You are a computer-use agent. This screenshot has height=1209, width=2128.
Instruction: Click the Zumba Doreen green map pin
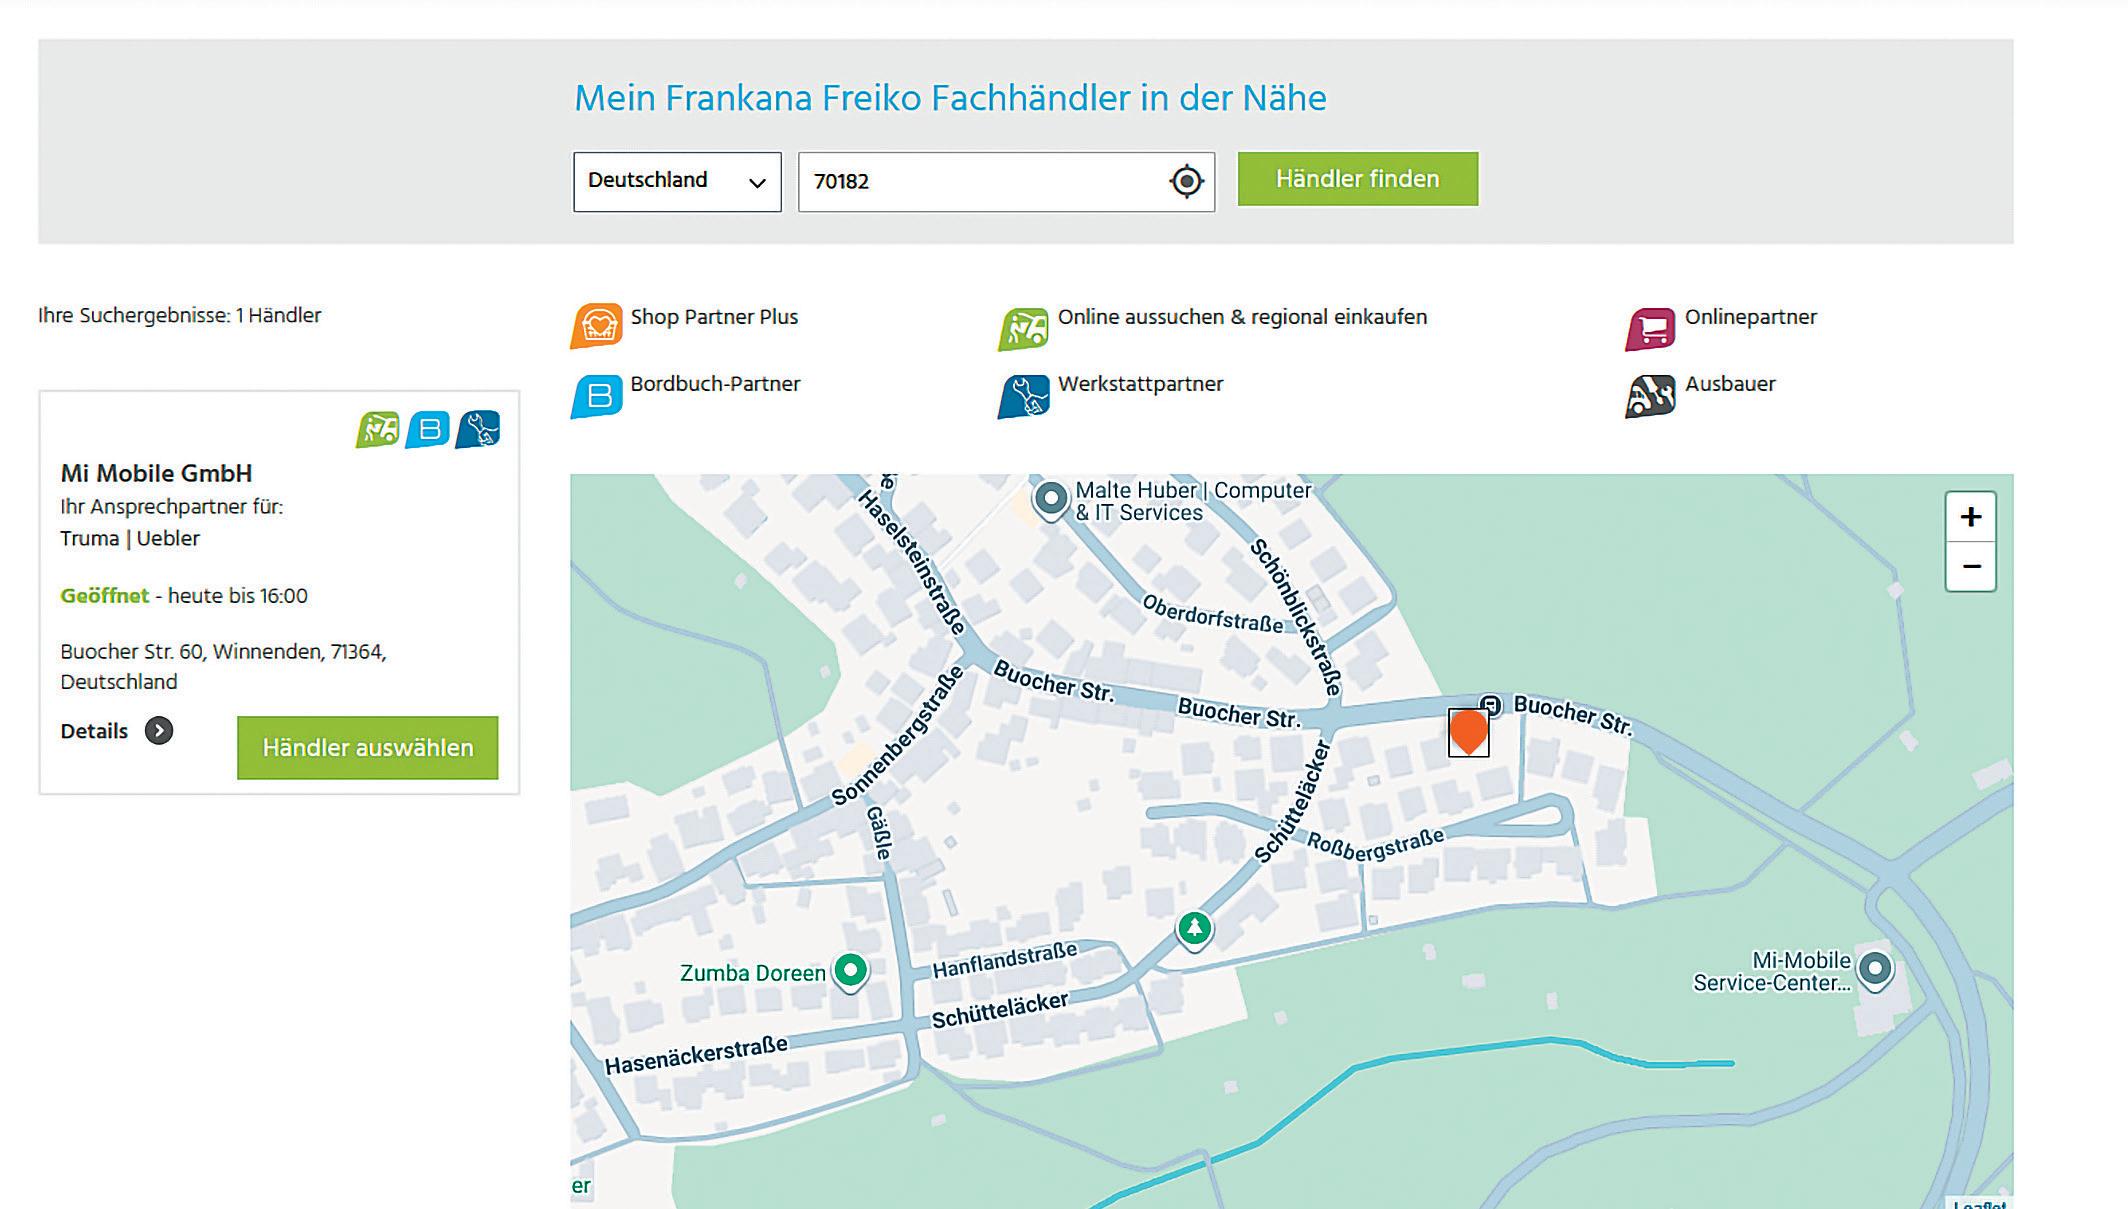850,970
